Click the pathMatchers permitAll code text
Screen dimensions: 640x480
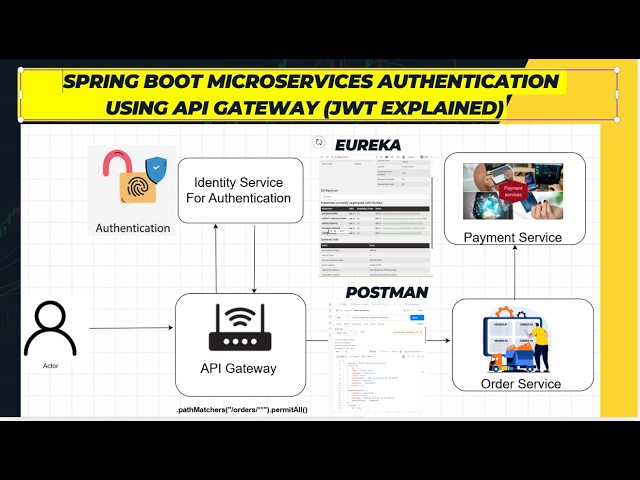click(x=242, y=410)
